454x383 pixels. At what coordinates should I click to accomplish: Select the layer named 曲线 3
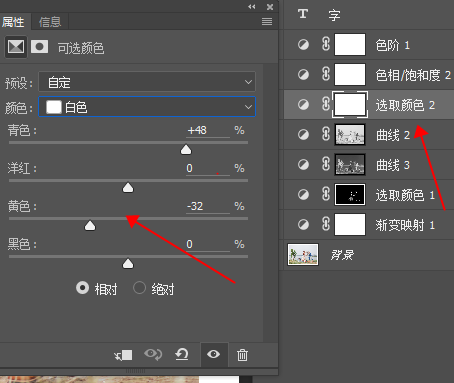(x=393, y=165)
